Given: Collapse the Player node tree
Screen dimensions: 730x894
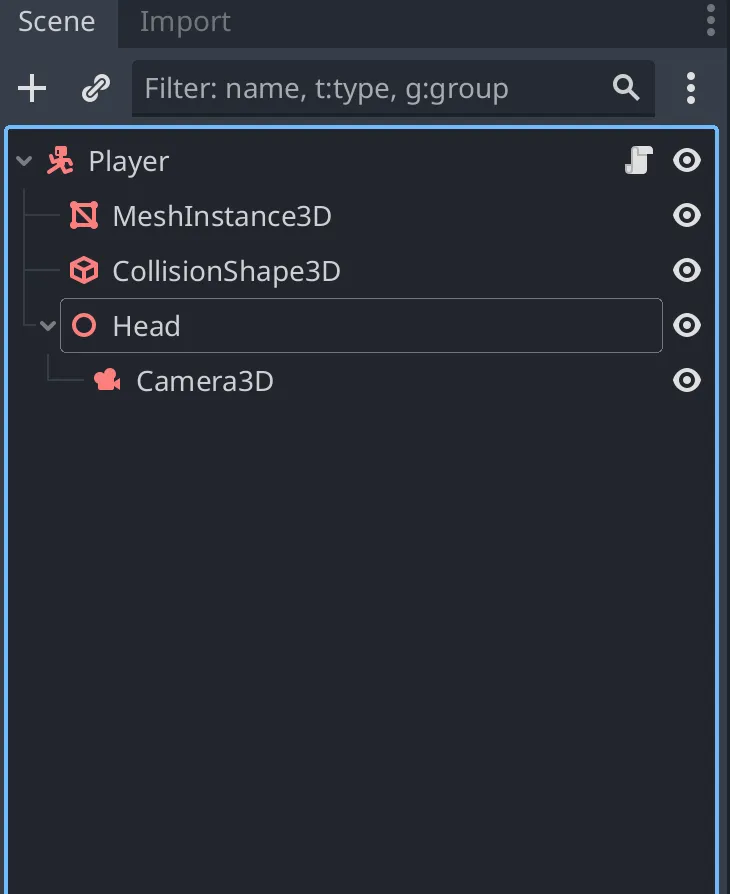Looking at the screenshot, I should coord(25,162).
